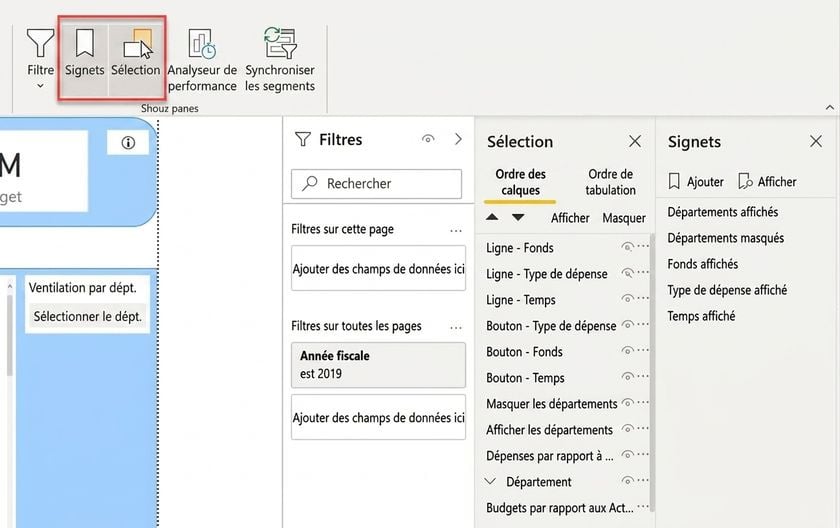Open Synchroniser les segments pane
This screenshot has width=840, height=528.
point(280,60)
